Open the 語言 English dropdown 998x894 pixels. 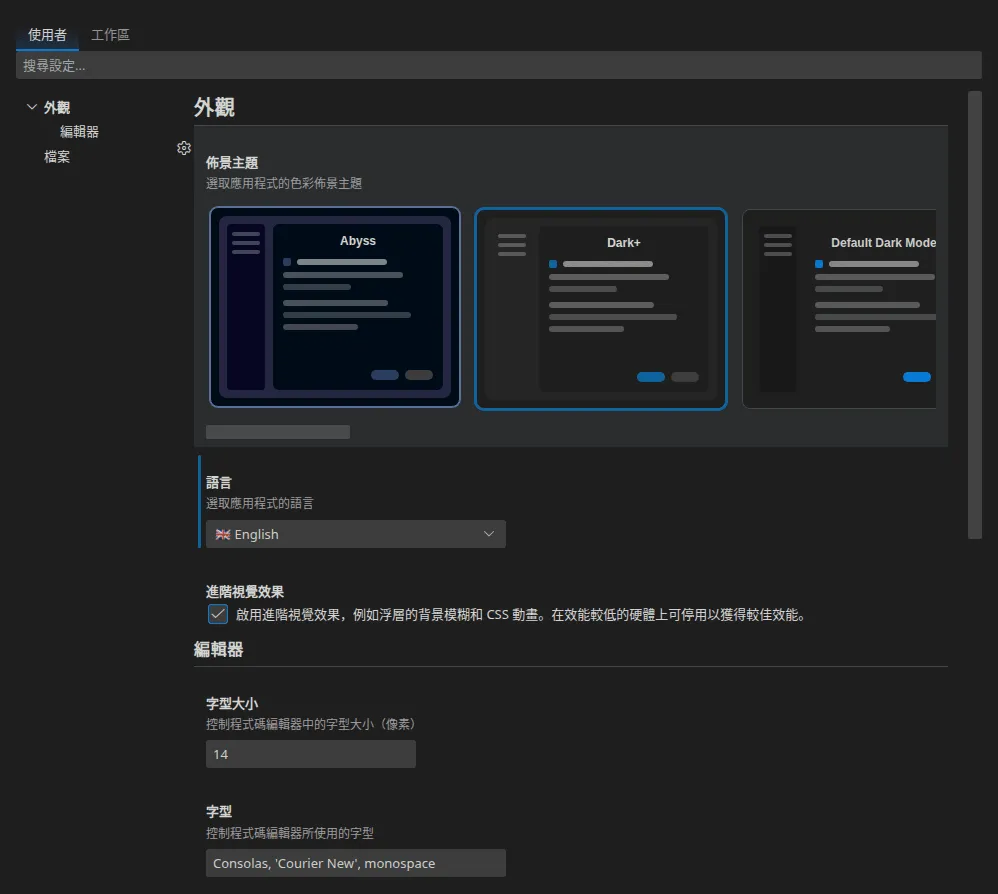point(356,534)
